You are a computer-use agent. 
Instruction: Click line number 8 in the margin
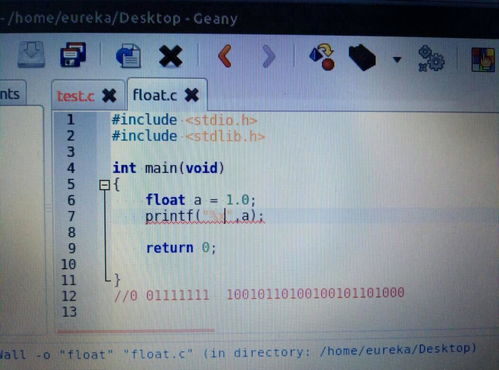[72, 232]
